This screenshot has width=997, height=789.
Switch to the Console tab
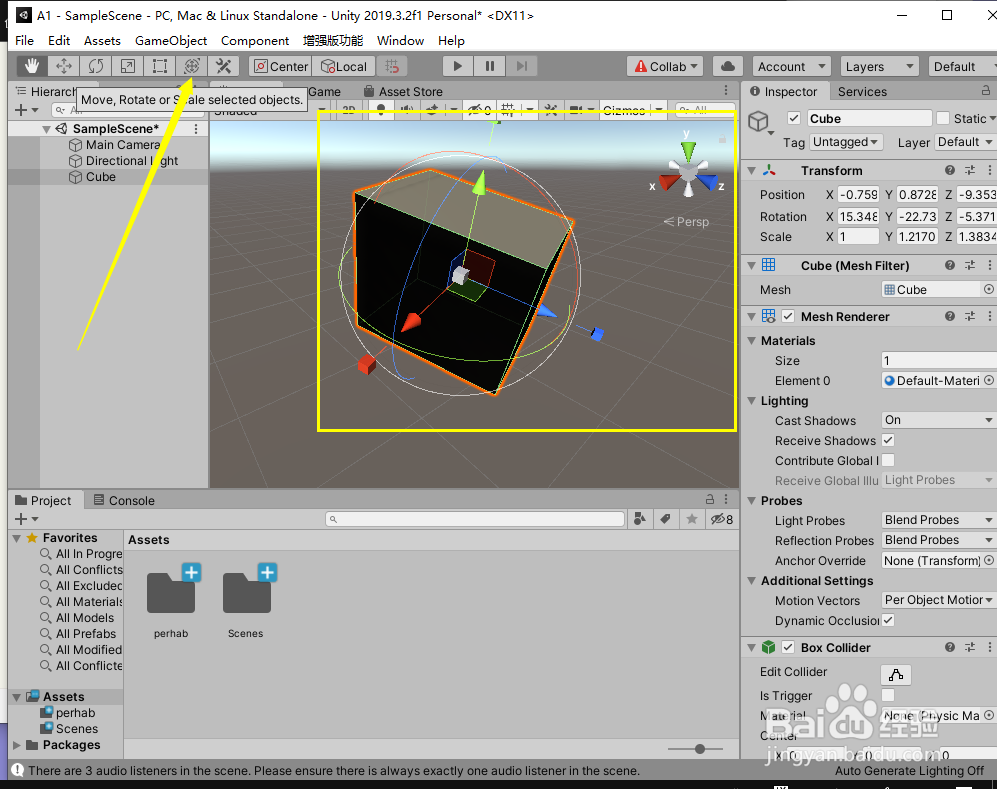124,500
